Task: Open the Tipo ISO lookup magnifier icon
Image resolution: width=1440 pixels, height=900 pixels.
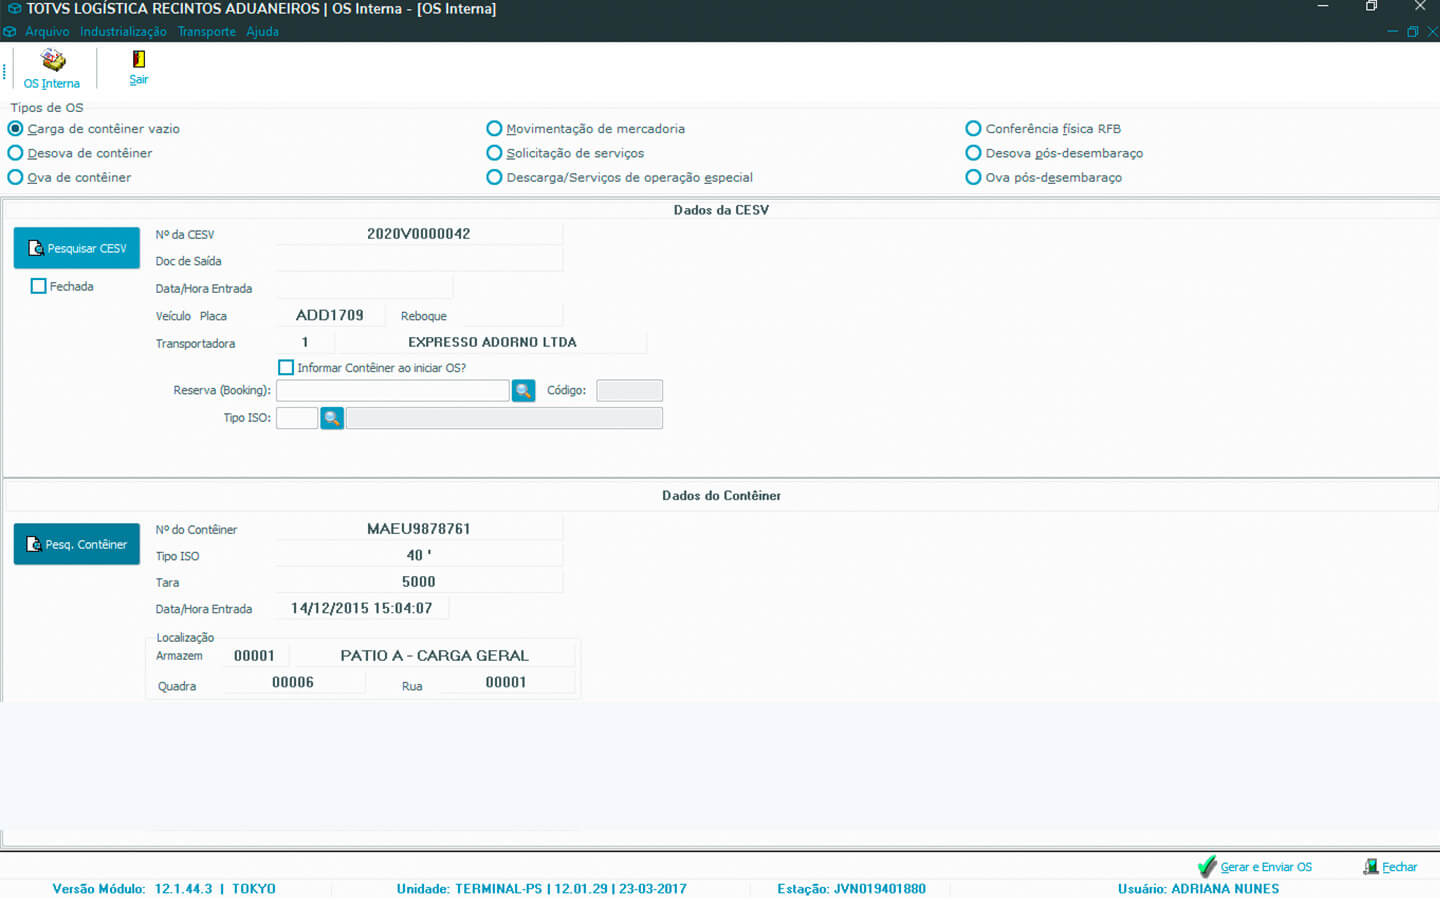Action: coord(332,418)
